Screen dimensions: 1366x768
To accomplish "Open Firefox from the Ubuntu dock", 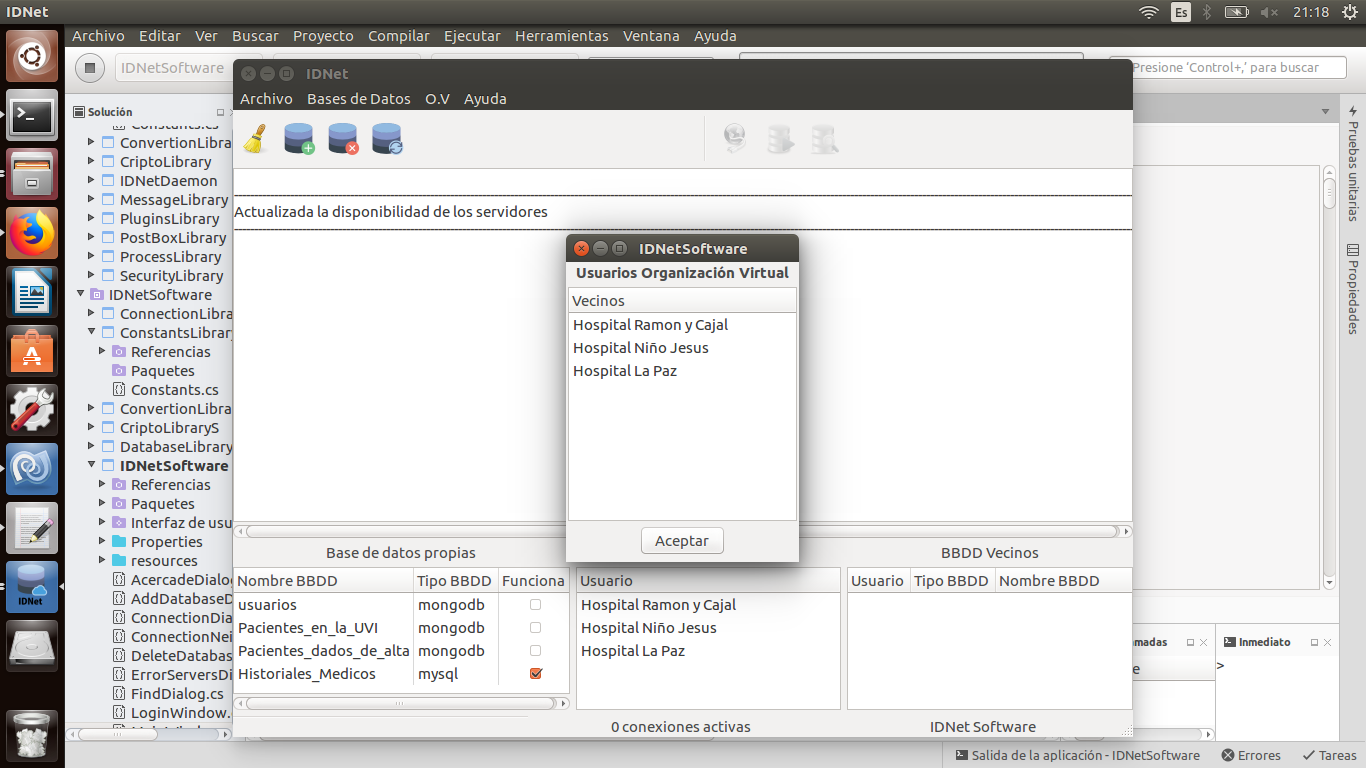I will point(32,234).
